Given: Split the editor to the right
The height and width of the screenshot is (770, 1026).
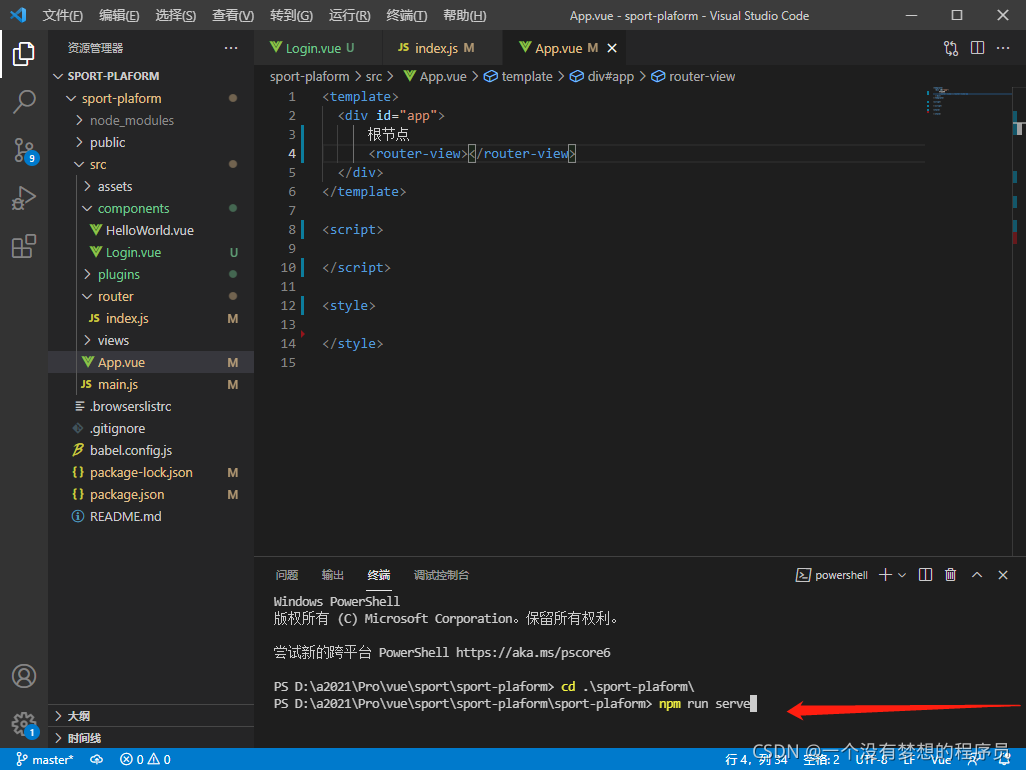Looking at the screenshot, I should click(977, 48).
